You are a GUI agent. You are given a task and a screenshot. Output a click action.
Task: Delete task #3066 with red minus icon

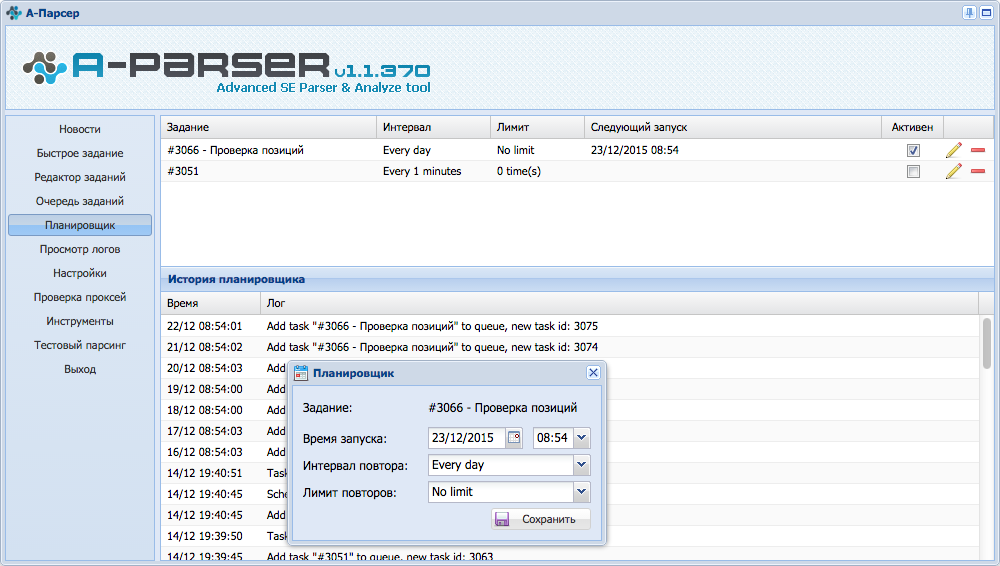pos(978,151)
